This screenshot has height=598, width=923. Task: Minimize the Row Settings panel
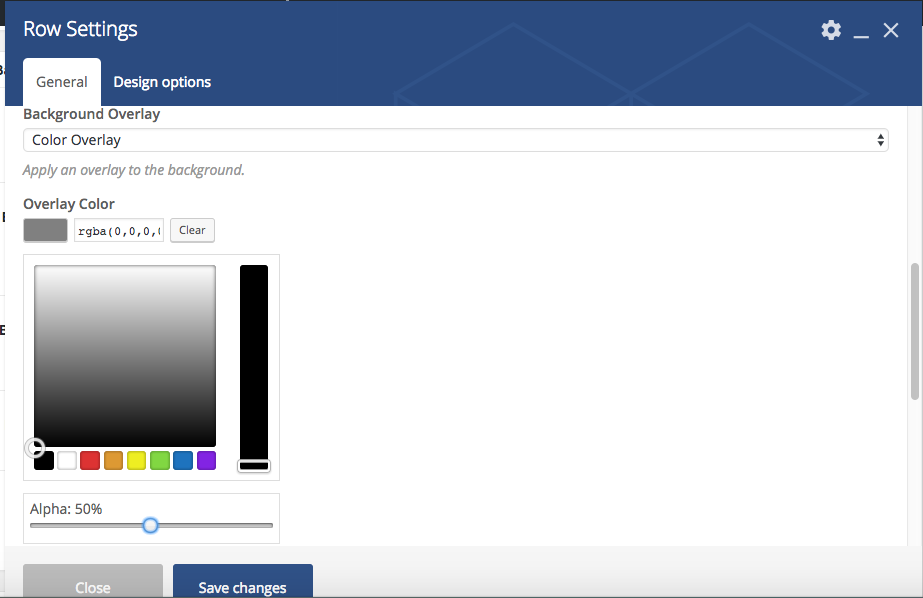(862, 32)
